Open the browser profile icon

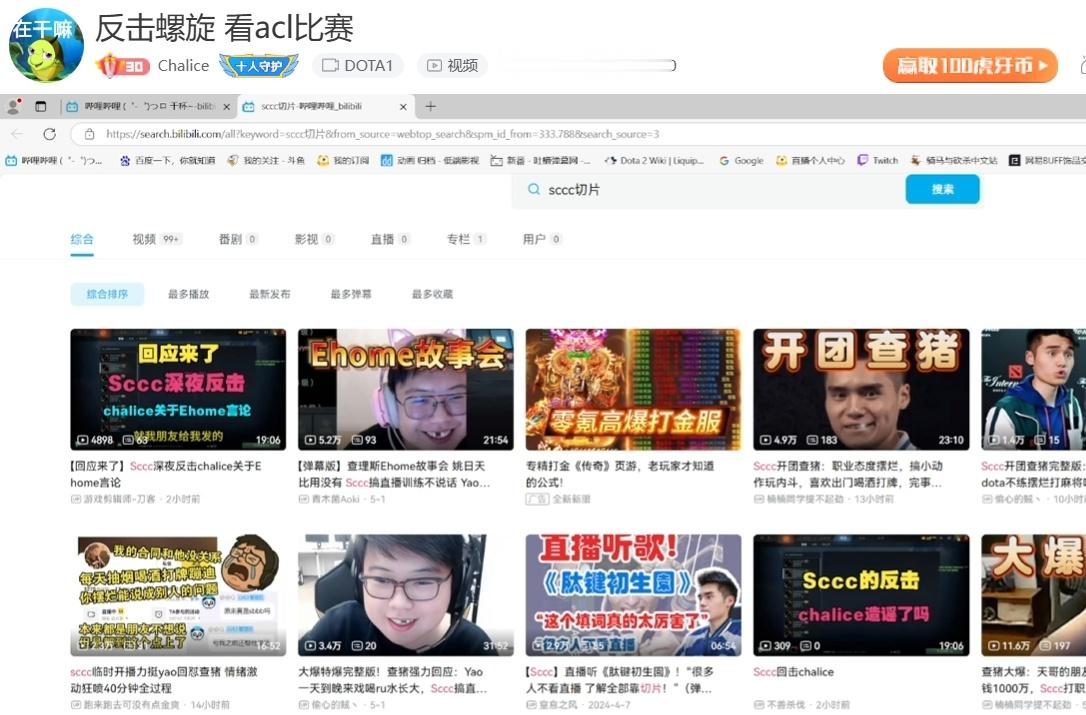tap(13, 106)
